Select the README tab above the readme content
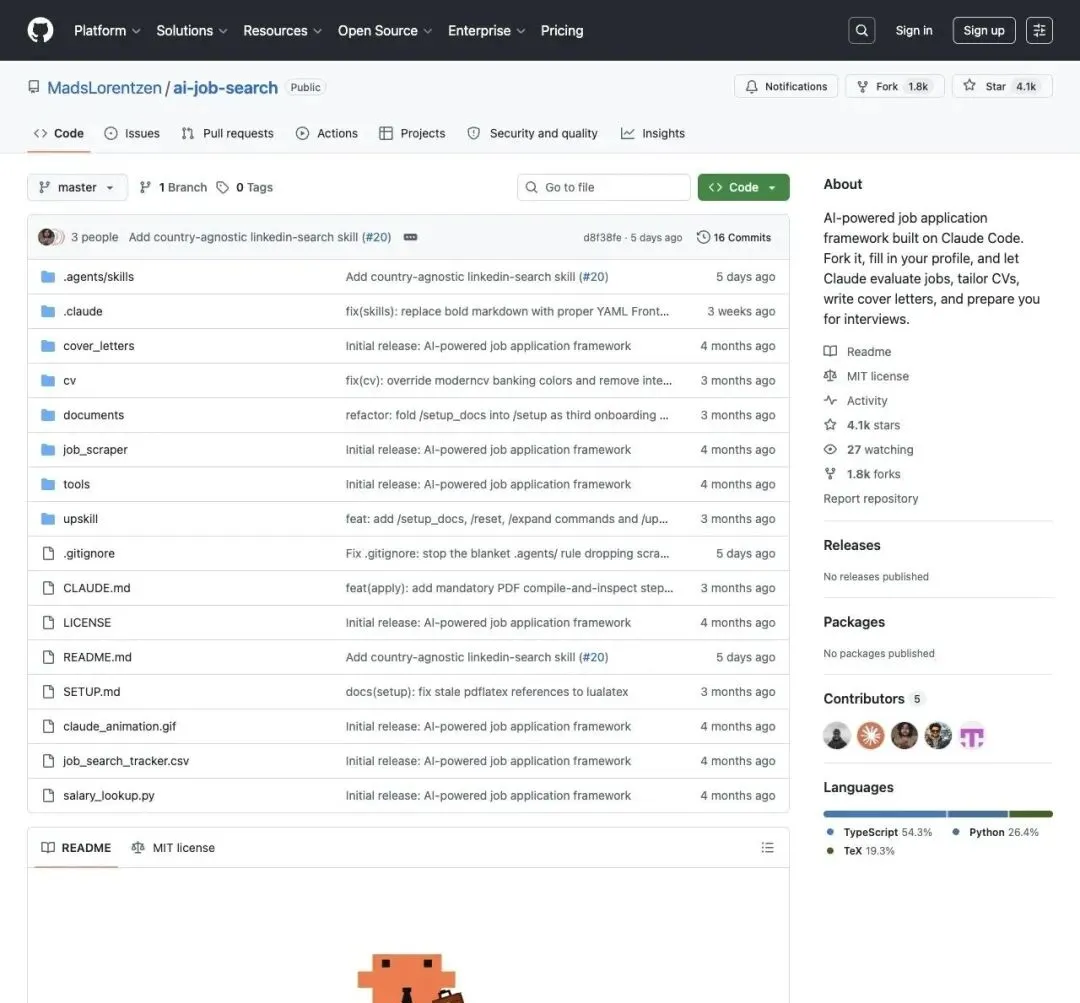This screenshot has width=1080, height=1003. [76, 847]
